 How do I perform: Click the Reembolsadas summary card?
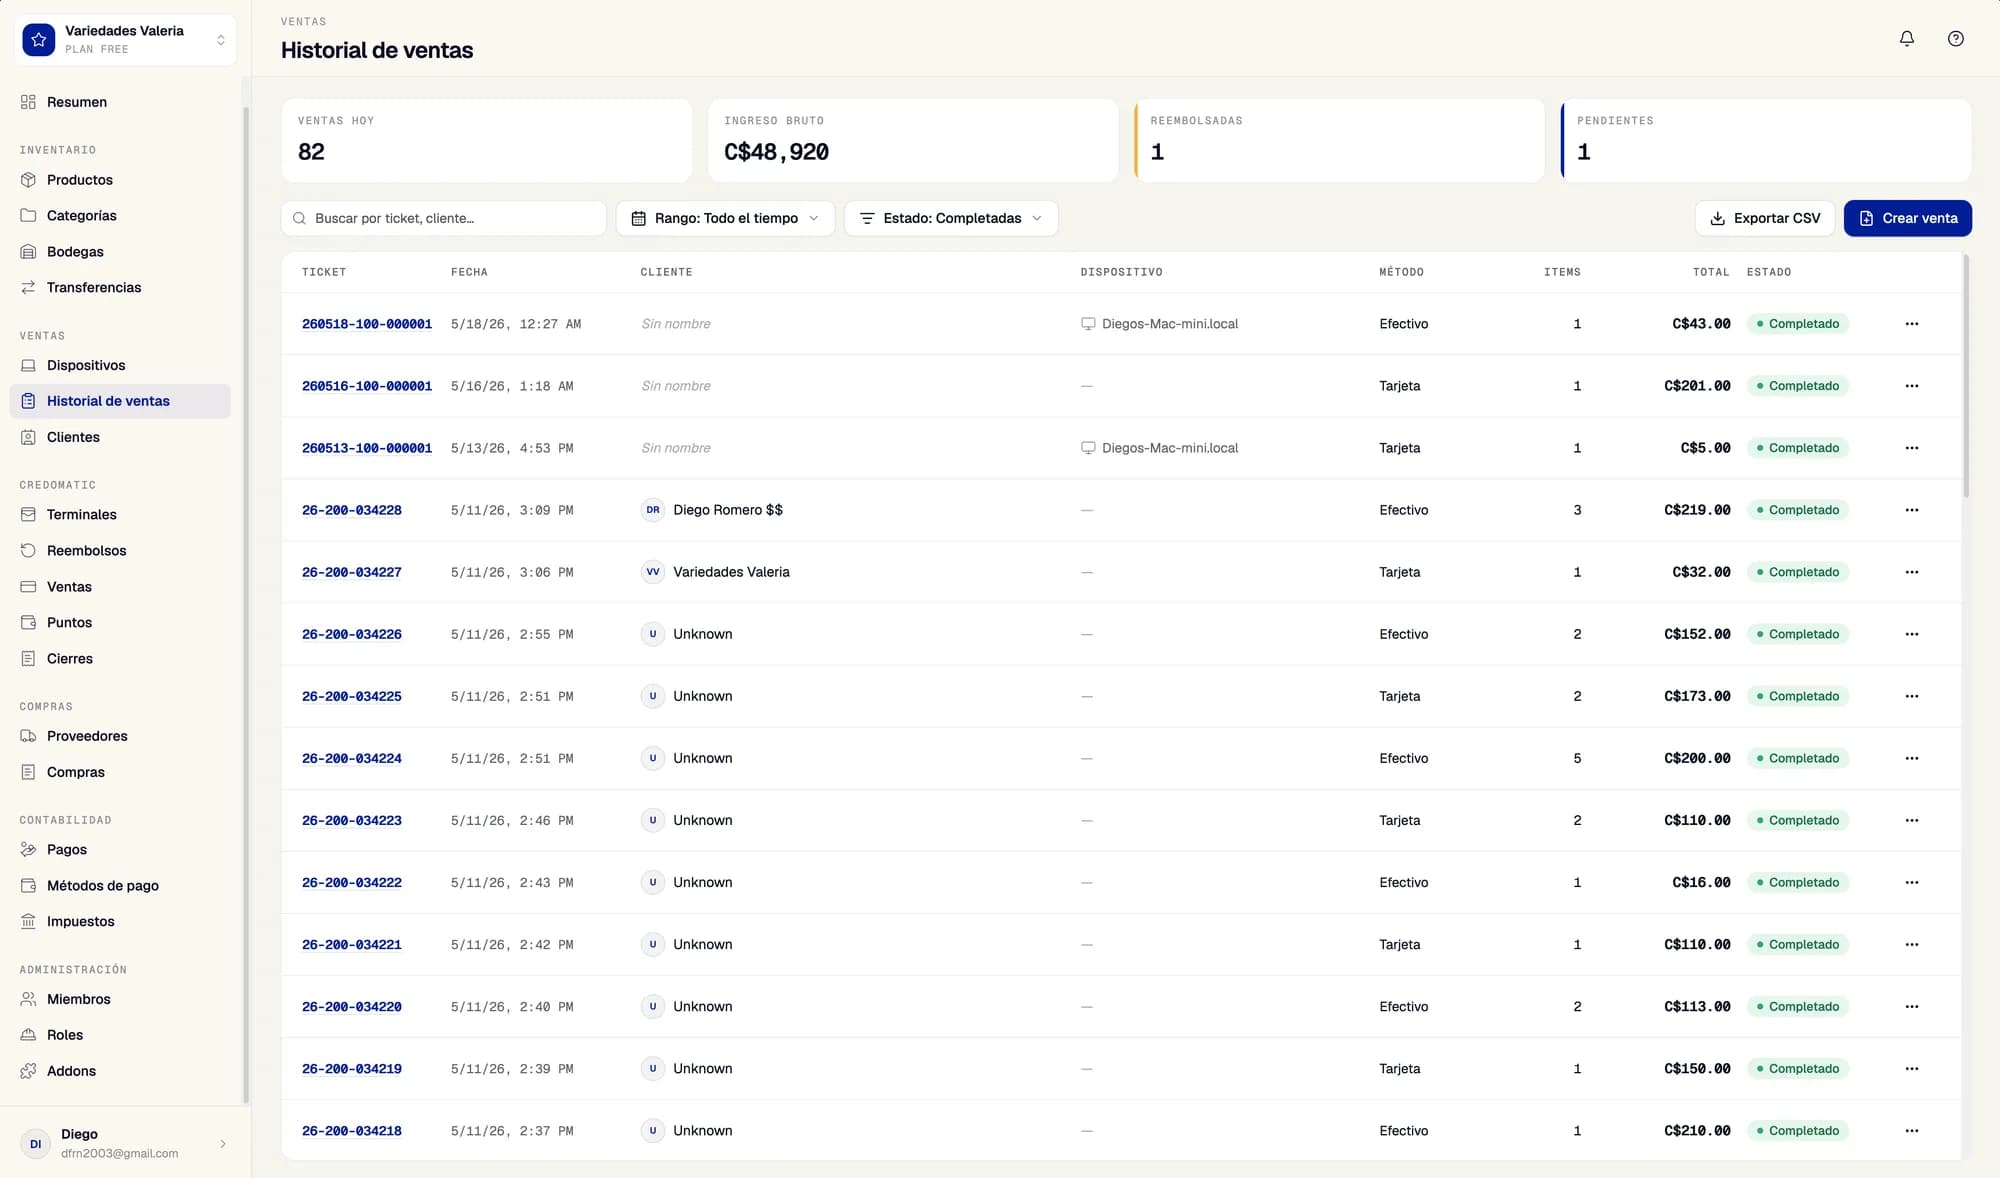coord(1340,140)
